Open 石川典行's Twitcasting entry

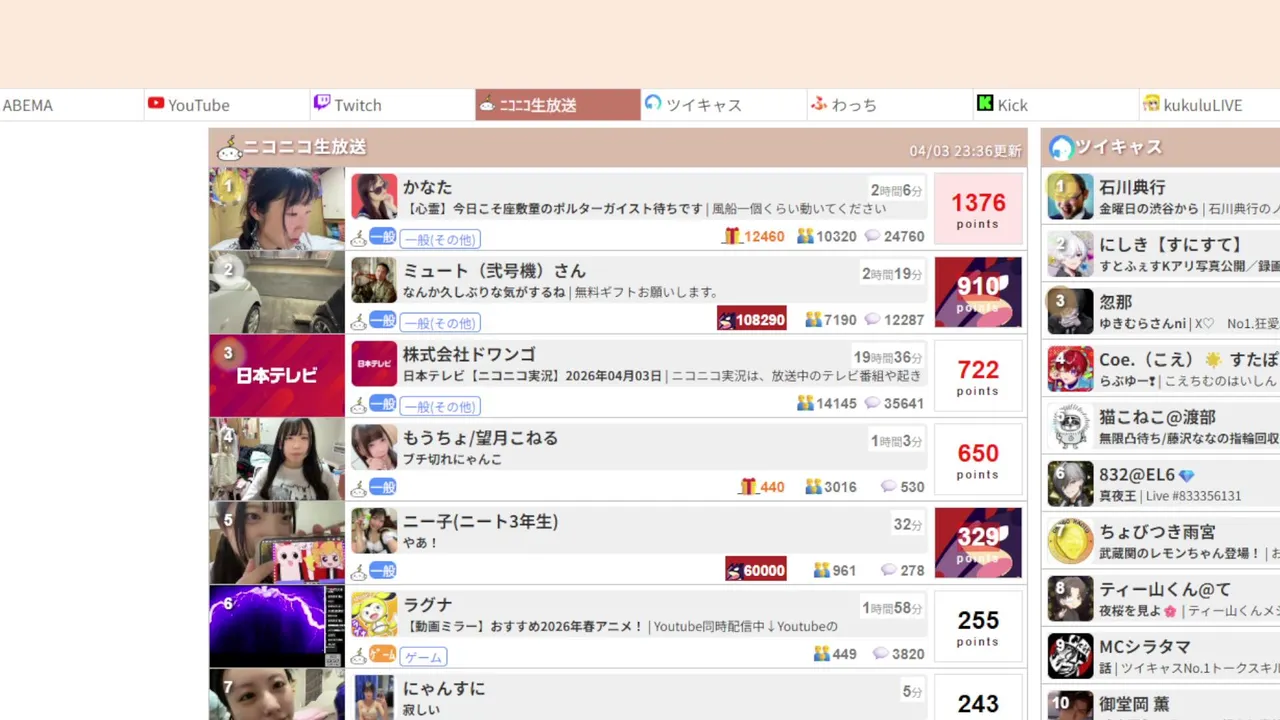(1162, 197)
